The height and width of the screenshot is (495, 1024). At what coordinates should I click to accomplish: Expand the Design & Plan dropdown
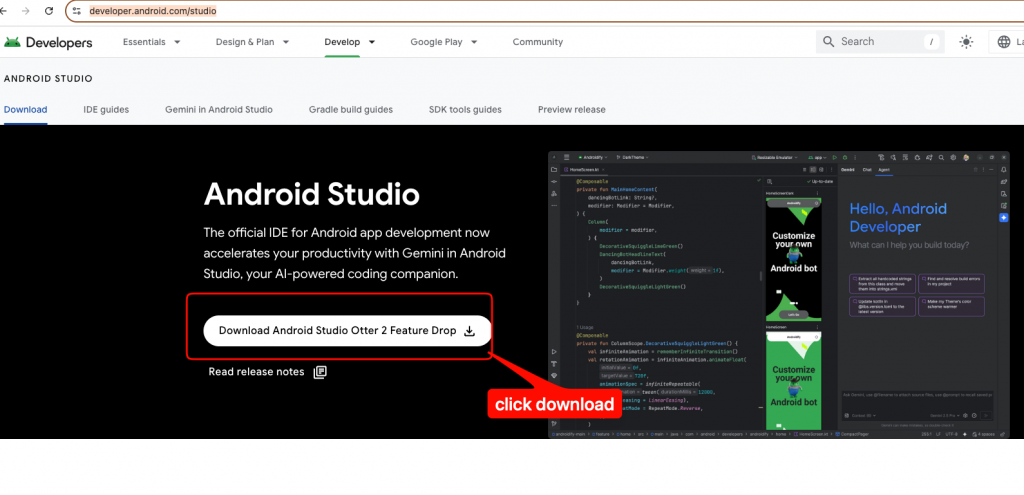coord(252,42)
